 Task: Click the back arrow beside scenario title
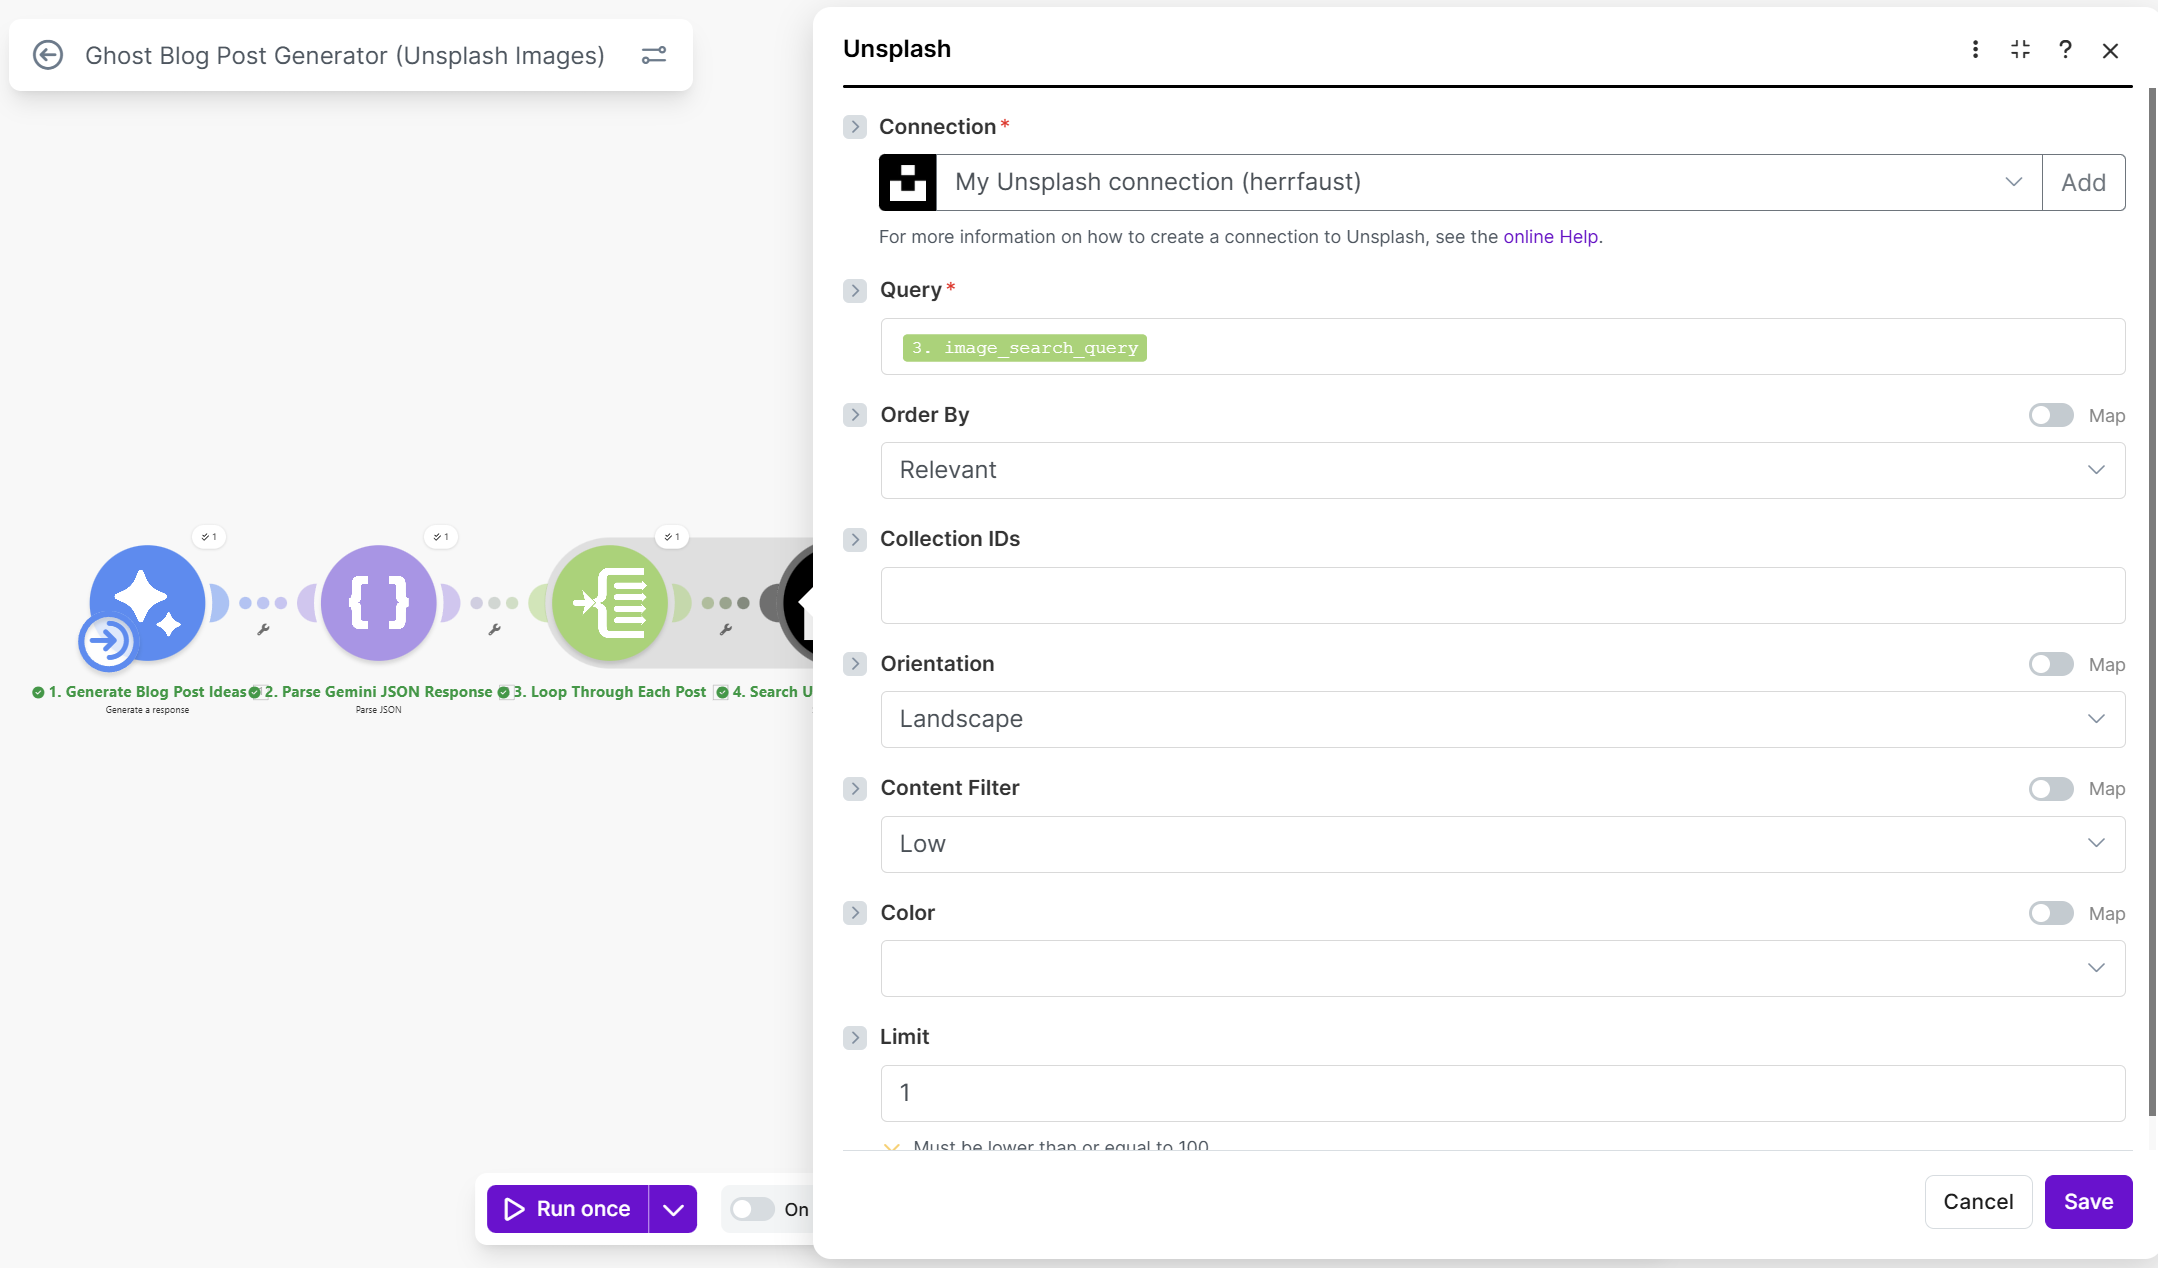48,55
